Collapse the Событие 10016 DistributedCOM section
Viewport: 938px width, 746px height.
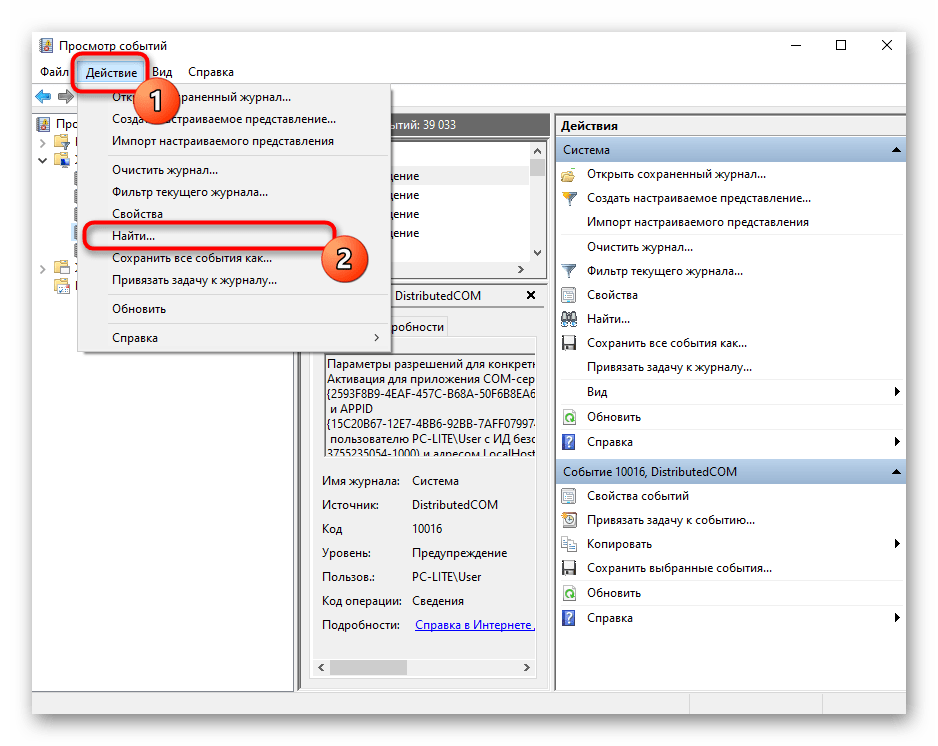pyautogui.click(x=896, y=471)
